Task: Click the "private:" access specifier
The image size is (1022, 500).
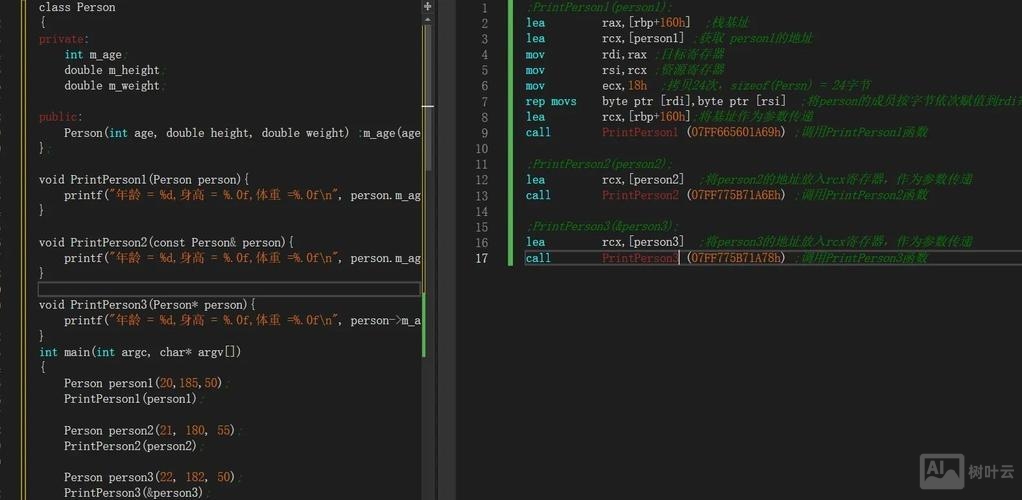Action: 63,39
